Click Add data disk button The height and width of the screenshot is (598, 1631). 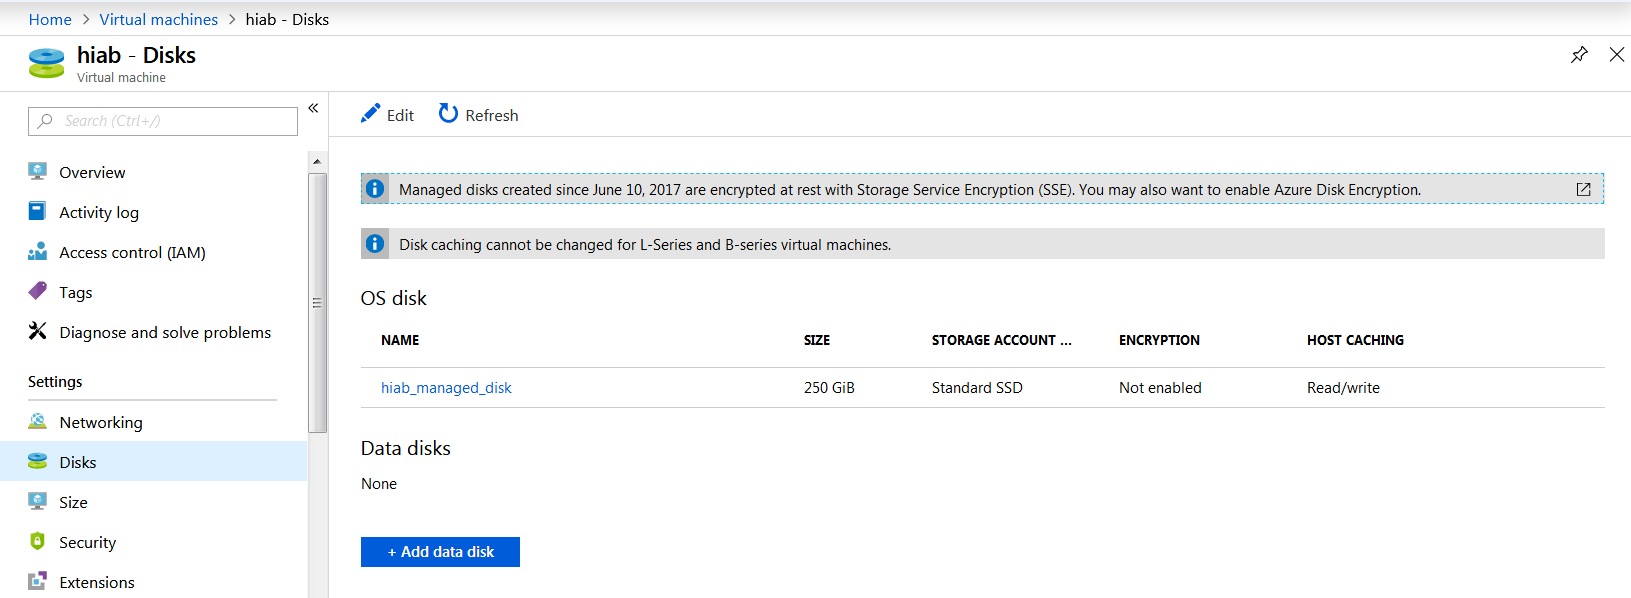coord(440,552)
